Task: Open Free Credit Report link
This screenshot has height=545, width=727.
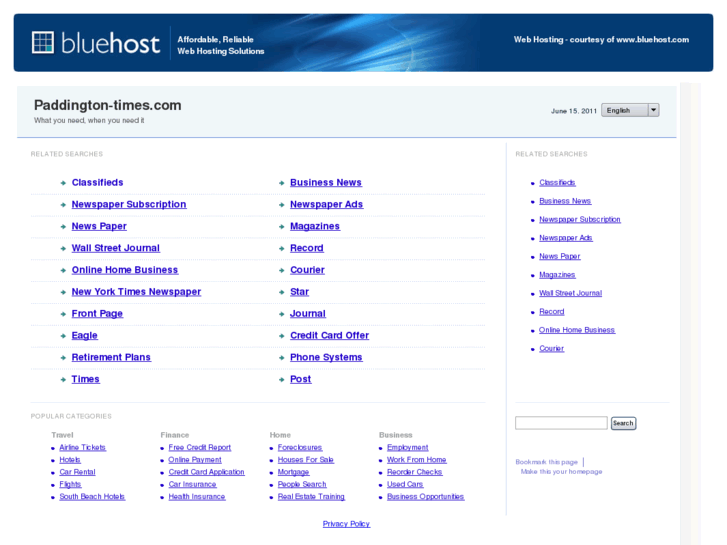Action: tap(200, 448)
